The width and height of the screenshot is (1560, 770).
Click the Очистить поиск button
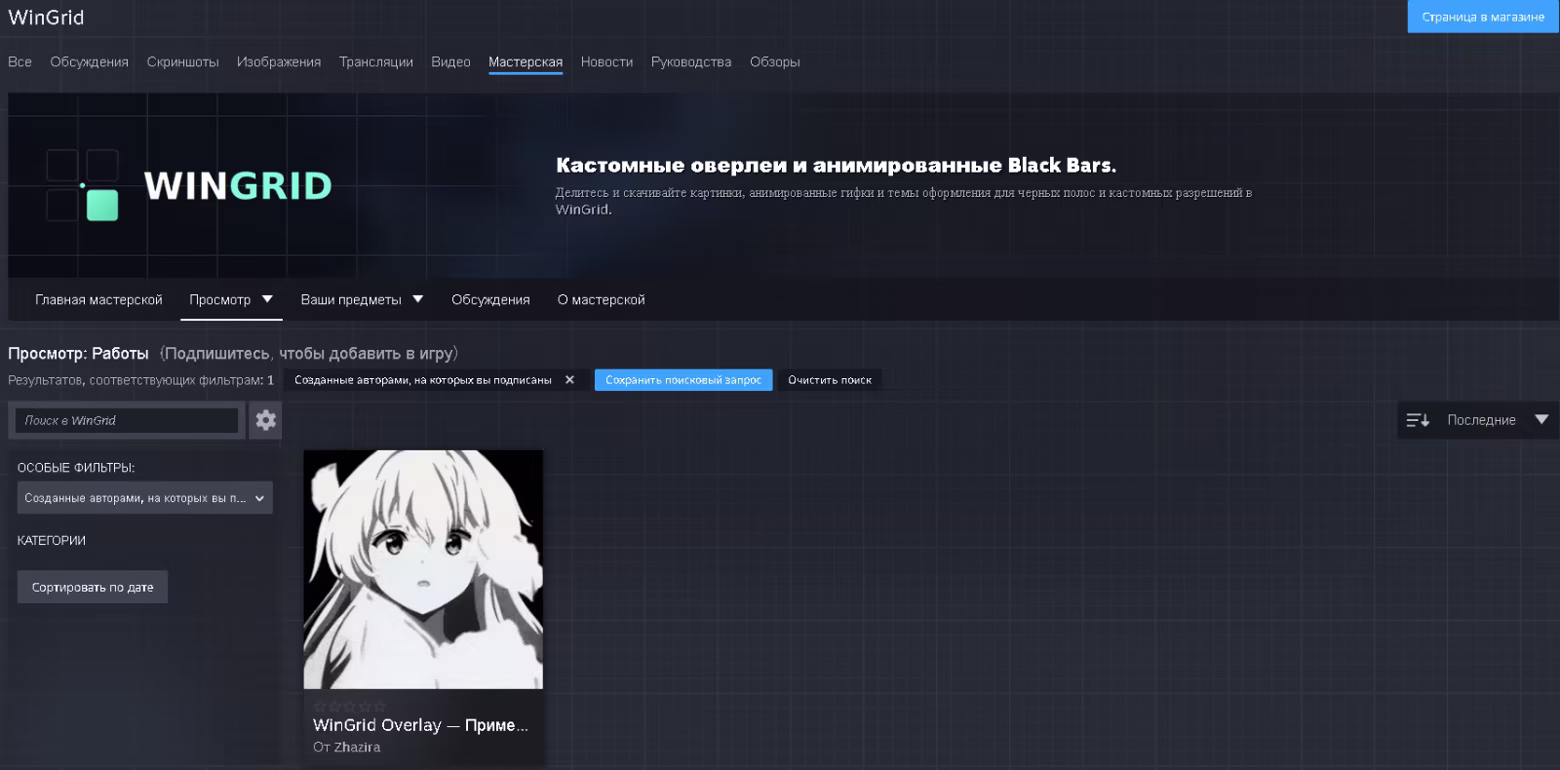click(x=830, y=380)
